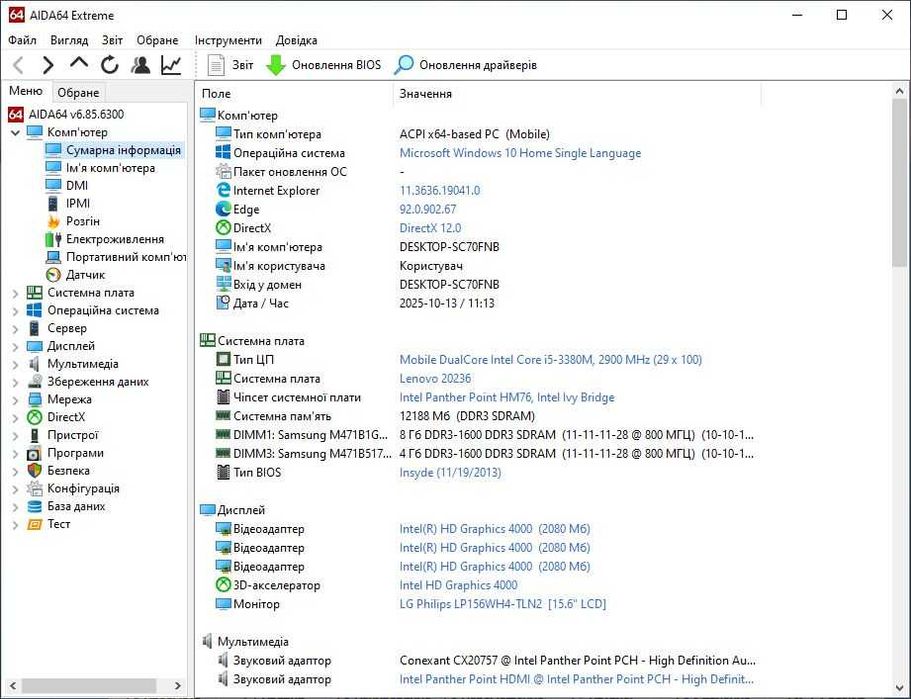Open the Lenovo 20236 motherboard link
Image resolution: width=911 pixels, height=699 pixels.
click(x=435, y=379)
